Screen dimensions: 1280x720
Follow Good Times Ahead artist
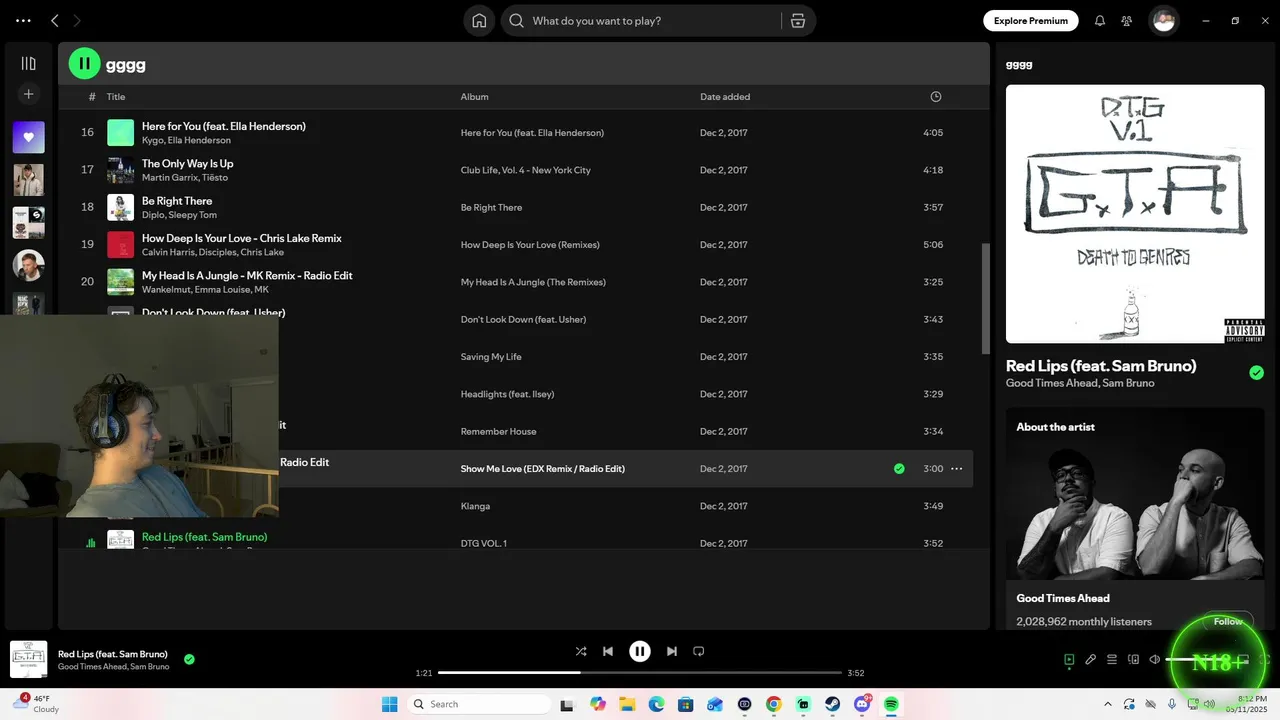tap(1227, 622)
